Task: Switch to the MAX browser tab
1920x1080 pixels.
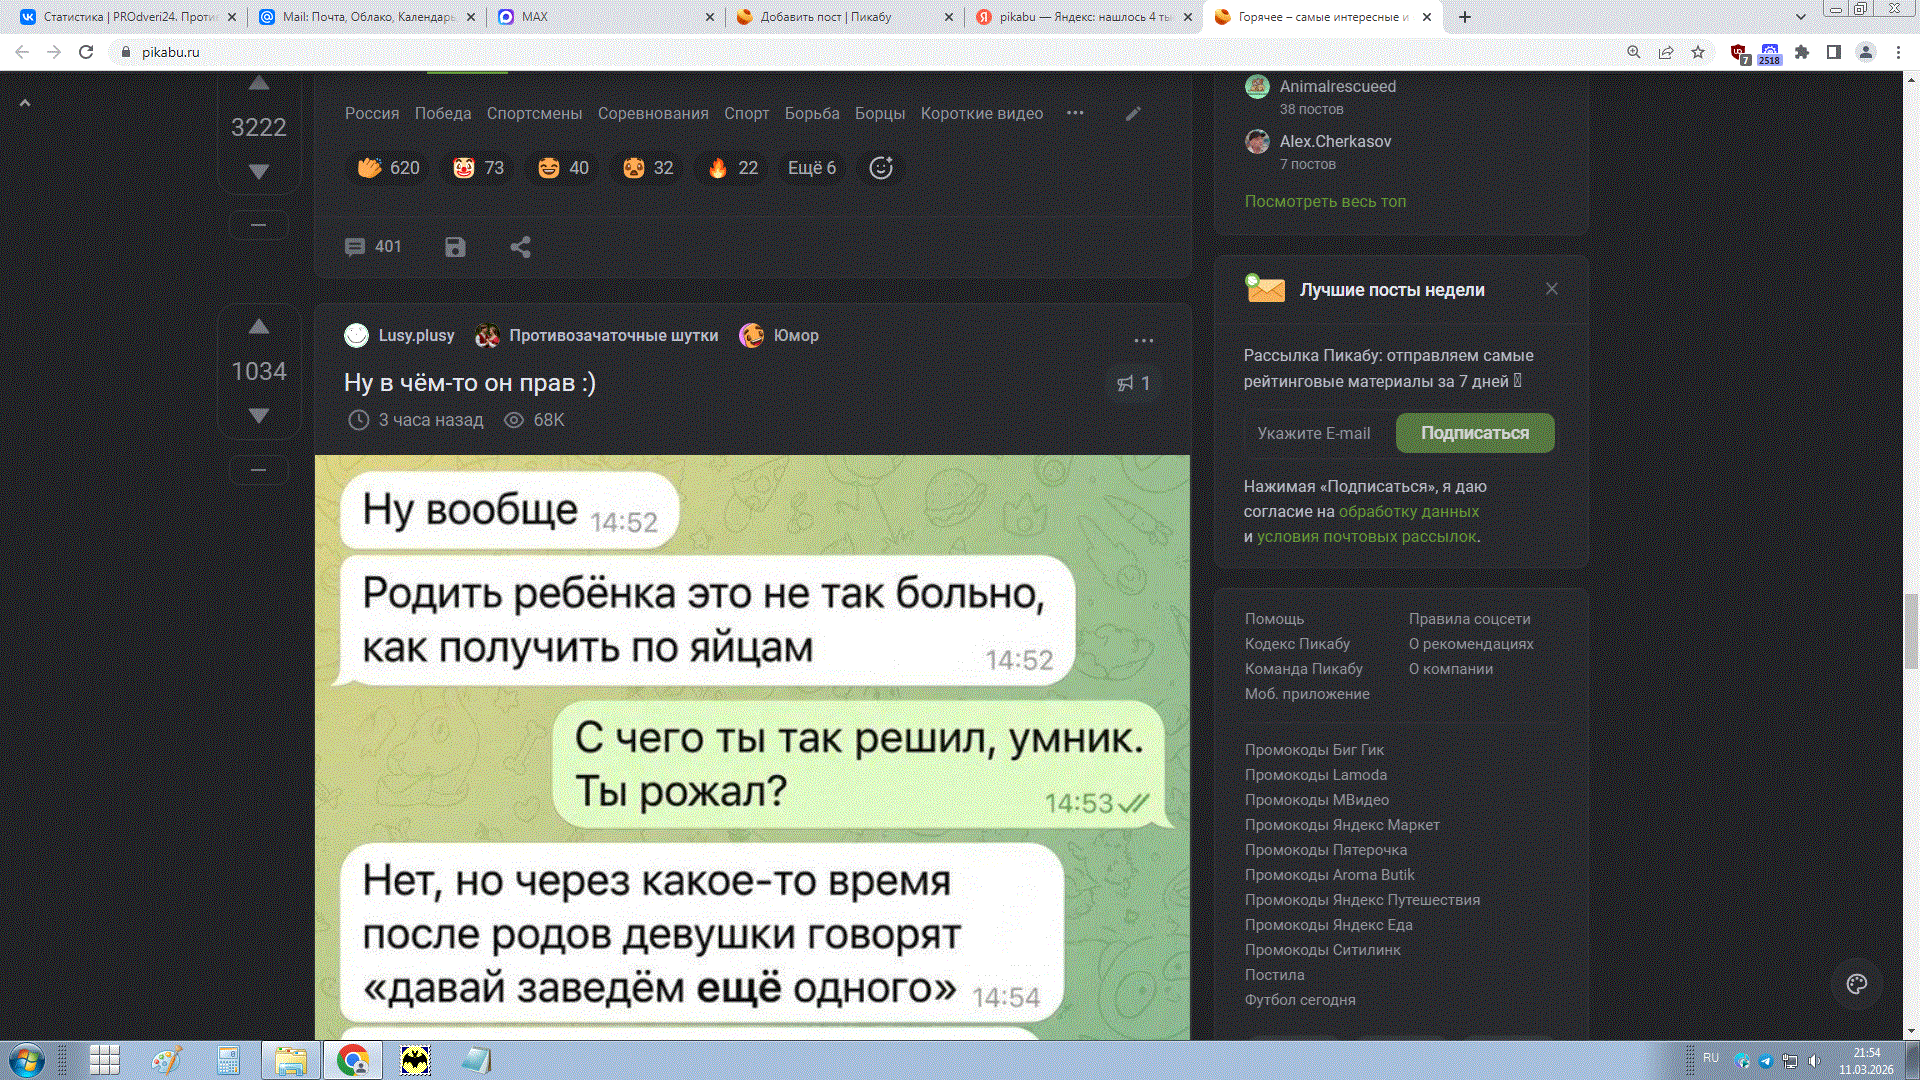Action: (605, 17)
